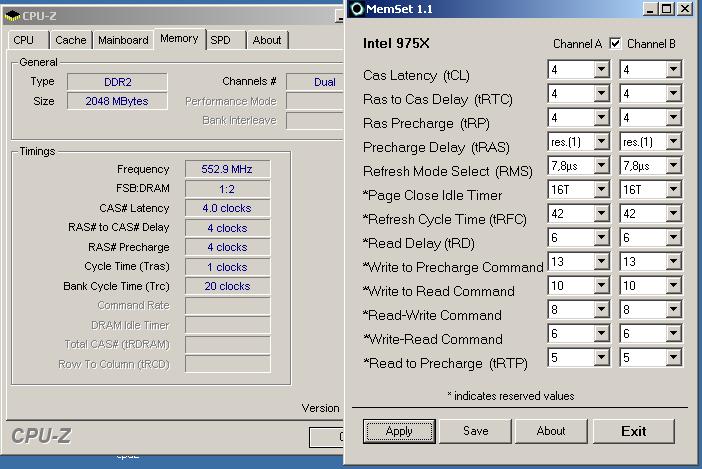Image resolution: width=702 pixels, height=469 pixels.
Task: Open Channel B Precharge Delay tRAS dropdown
Action: [673, 142]
